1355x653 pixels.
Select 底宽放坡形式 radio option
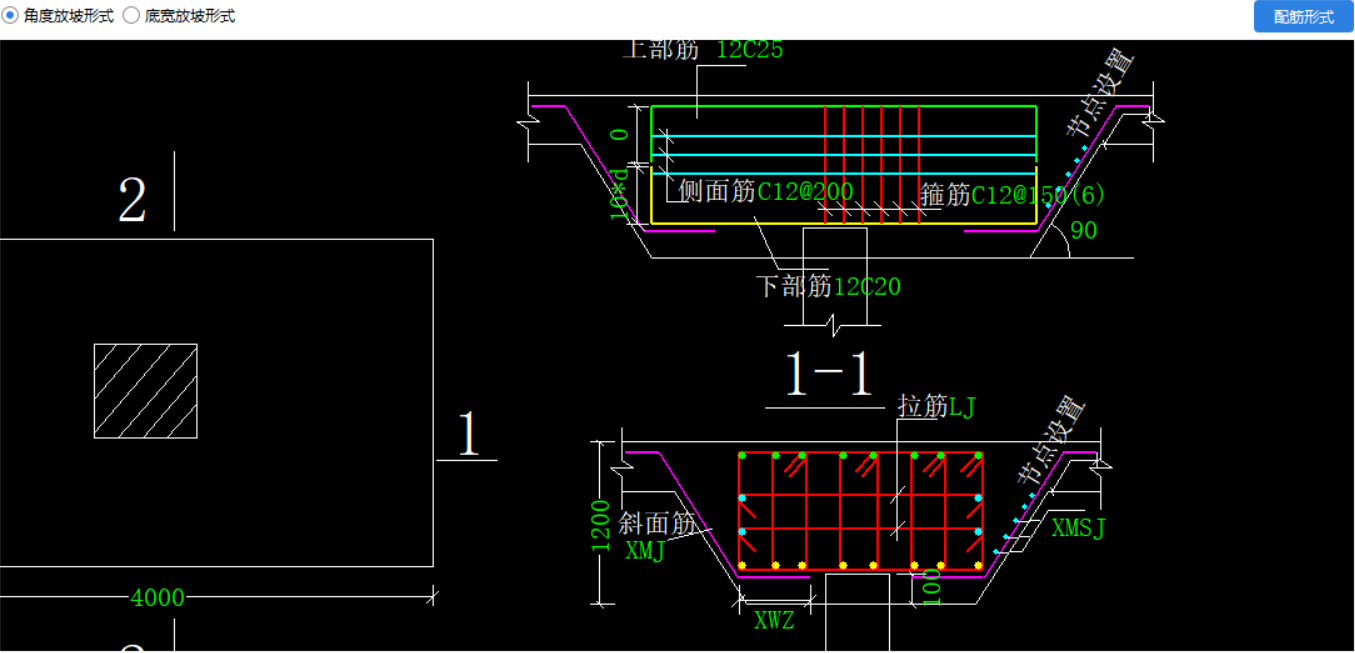(x=179, y=16)
